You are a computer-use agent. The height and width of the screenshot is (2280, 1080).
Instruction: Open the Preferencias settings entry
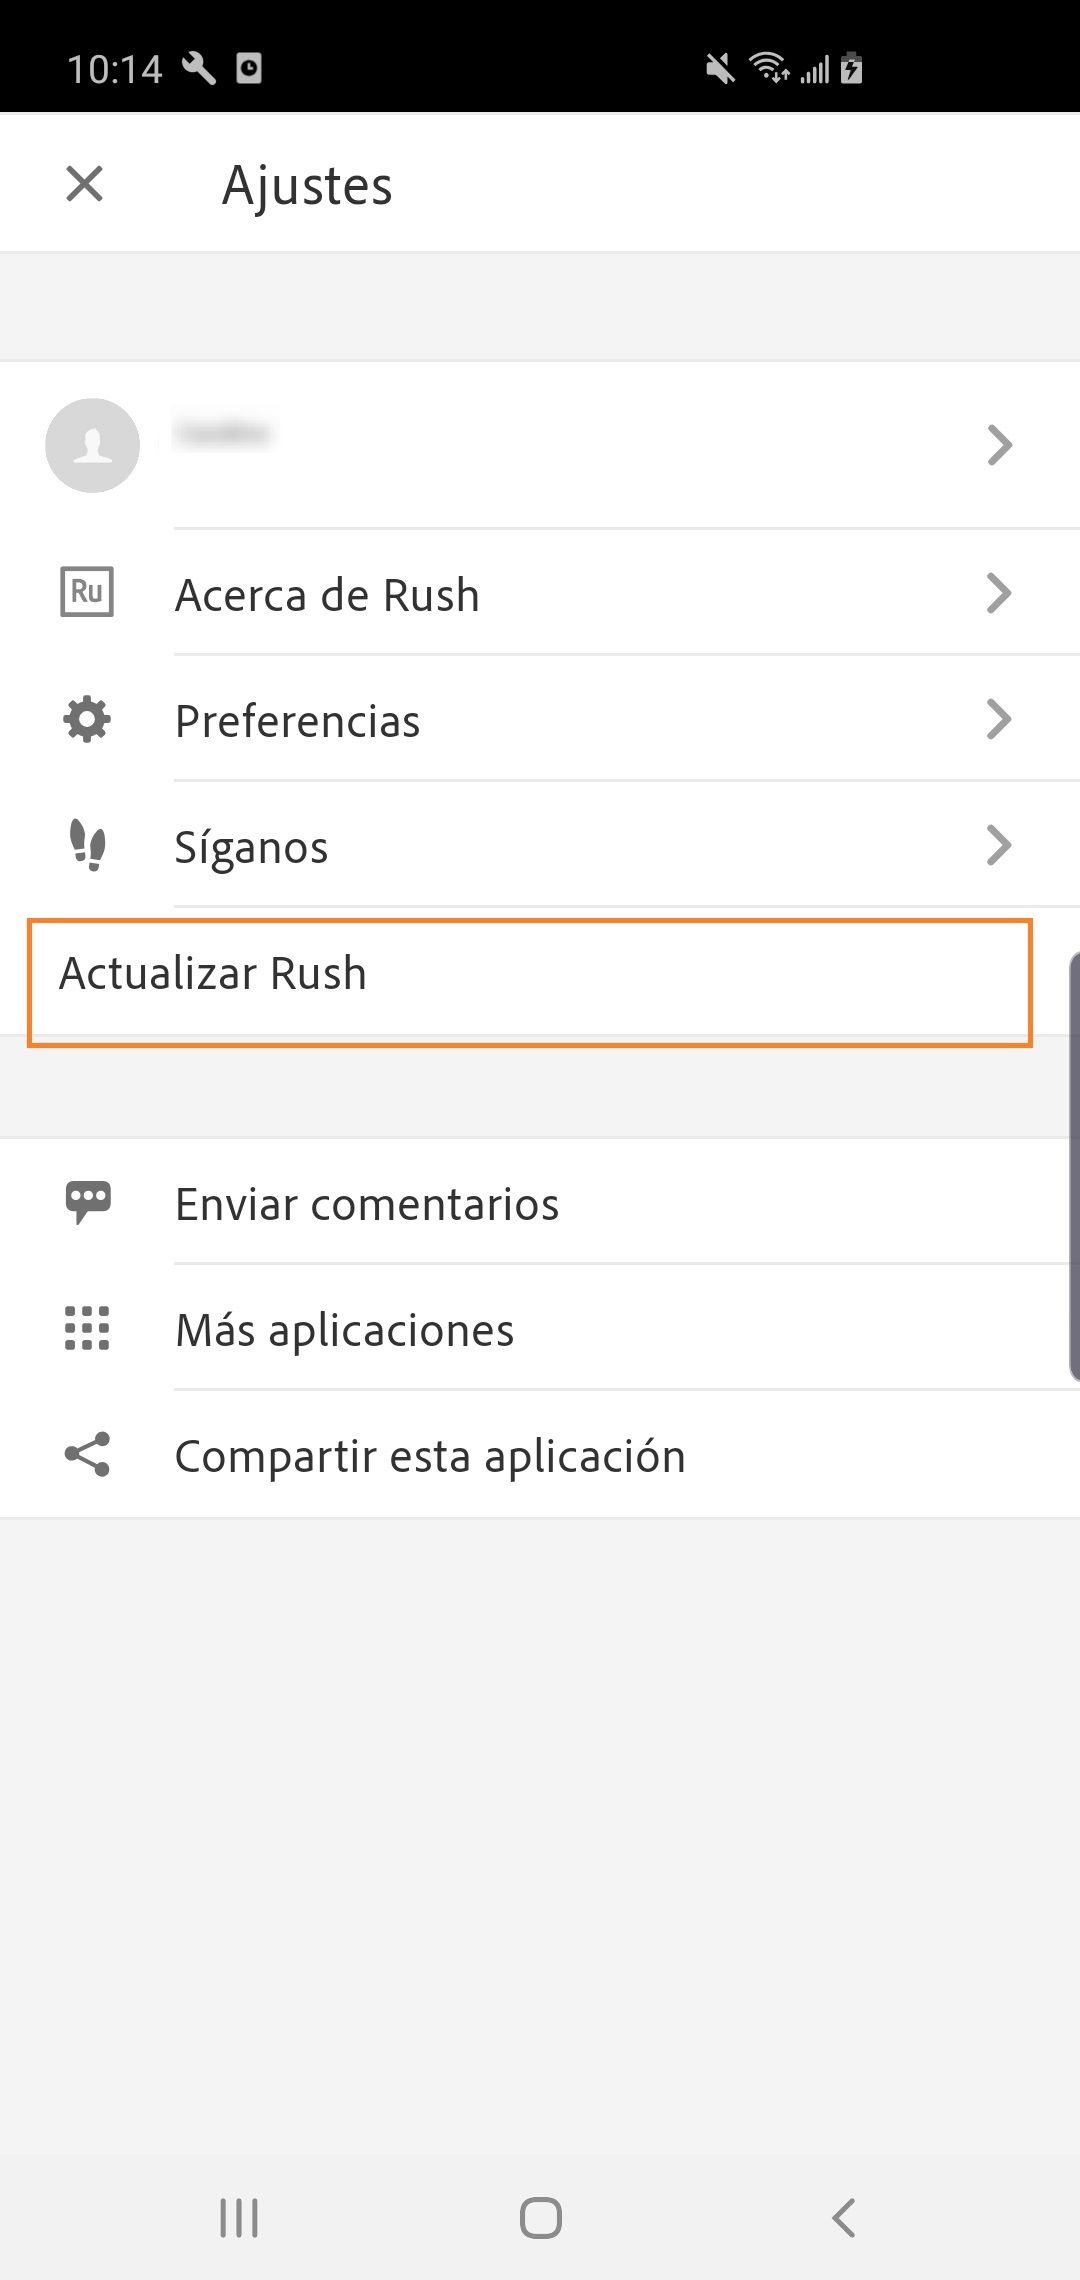coord(297,719)
